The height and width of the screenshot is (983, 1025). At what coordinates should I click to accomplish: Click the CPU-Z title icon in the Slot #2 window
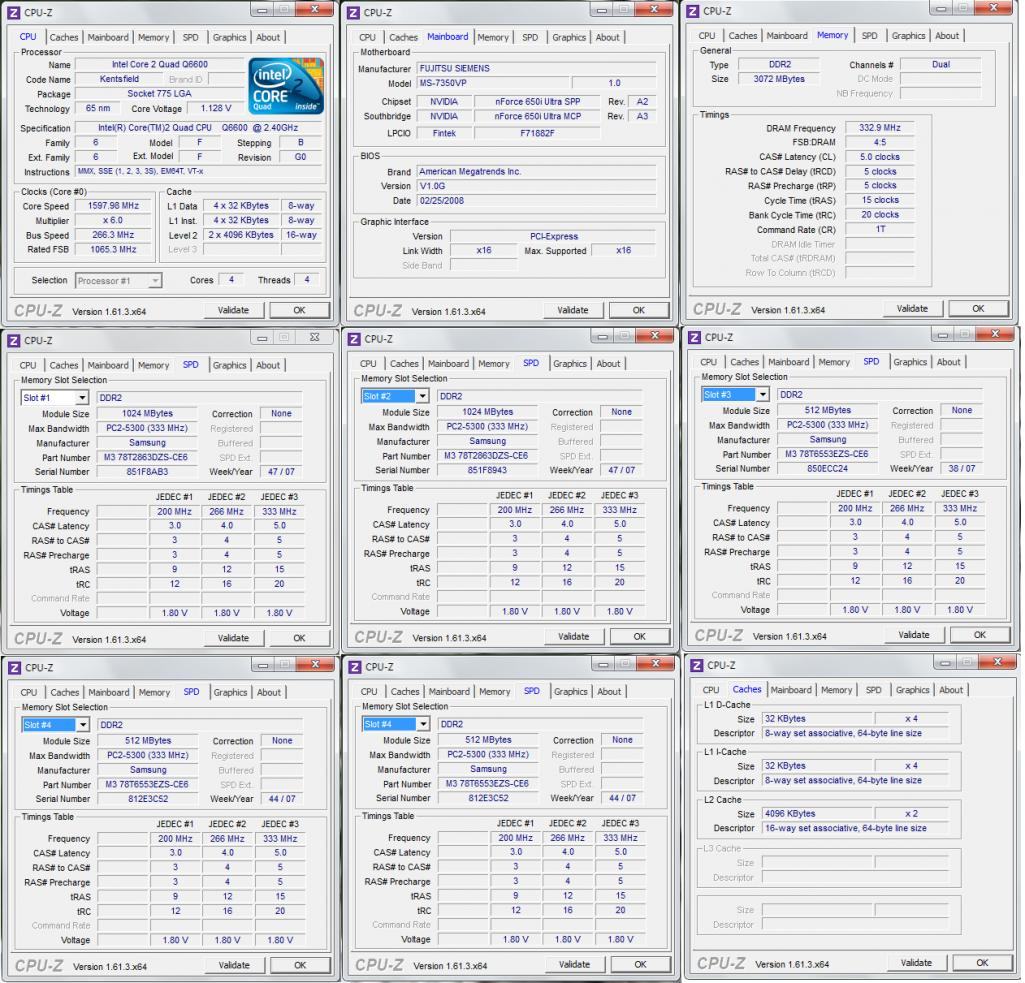pyautogui.click(x=354, y=339)
